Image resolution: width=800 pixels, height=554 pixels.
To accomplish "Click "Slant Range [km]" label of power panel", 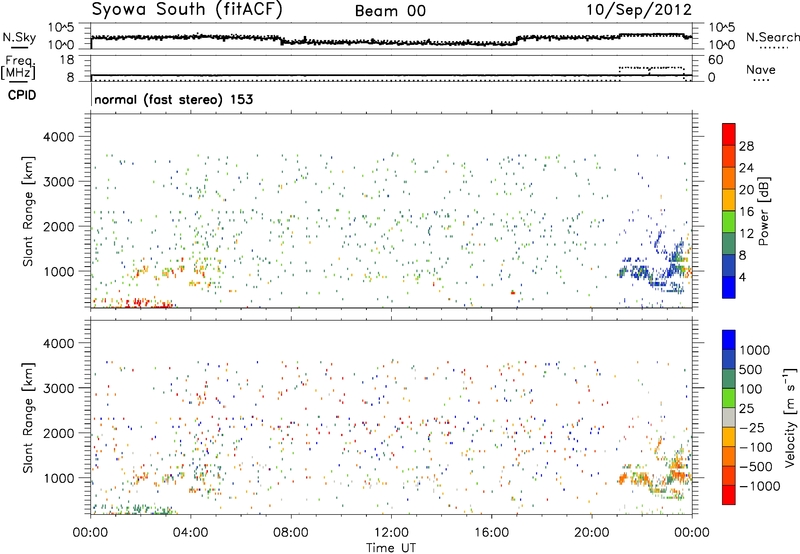I will (28, 211).
